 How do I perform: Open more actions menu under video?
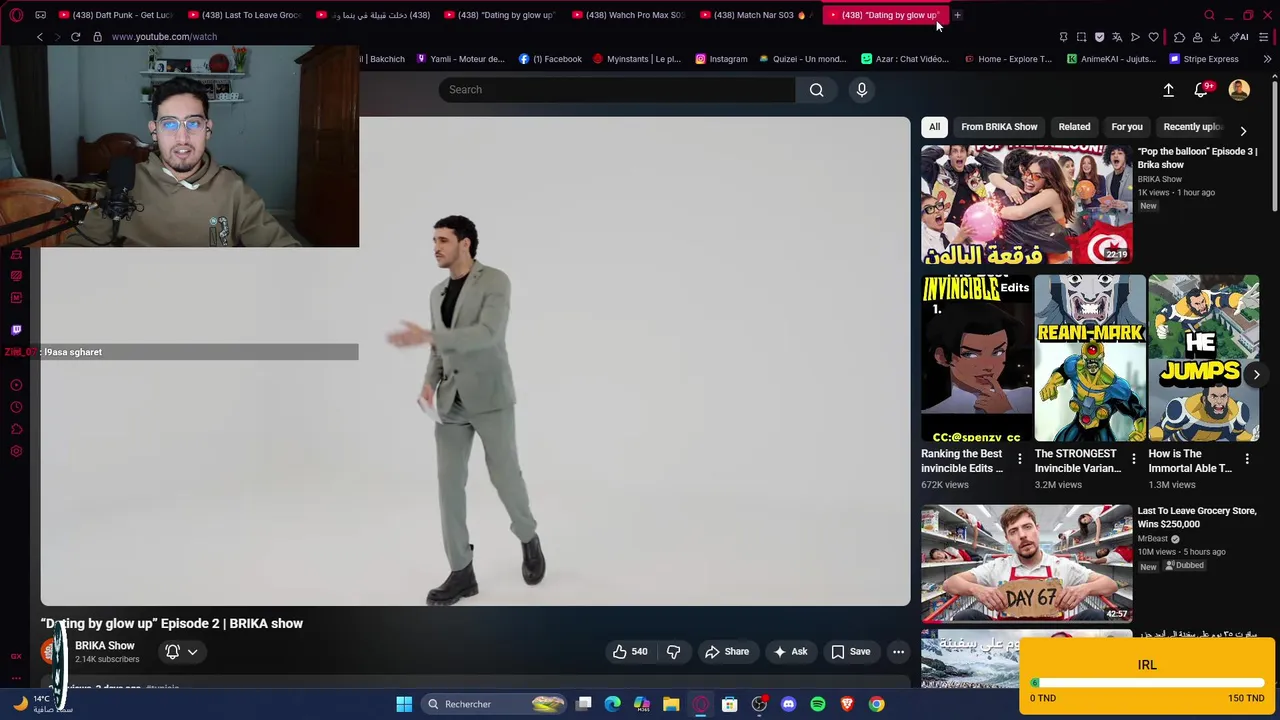pyautogui.click(x=898, y=652)
